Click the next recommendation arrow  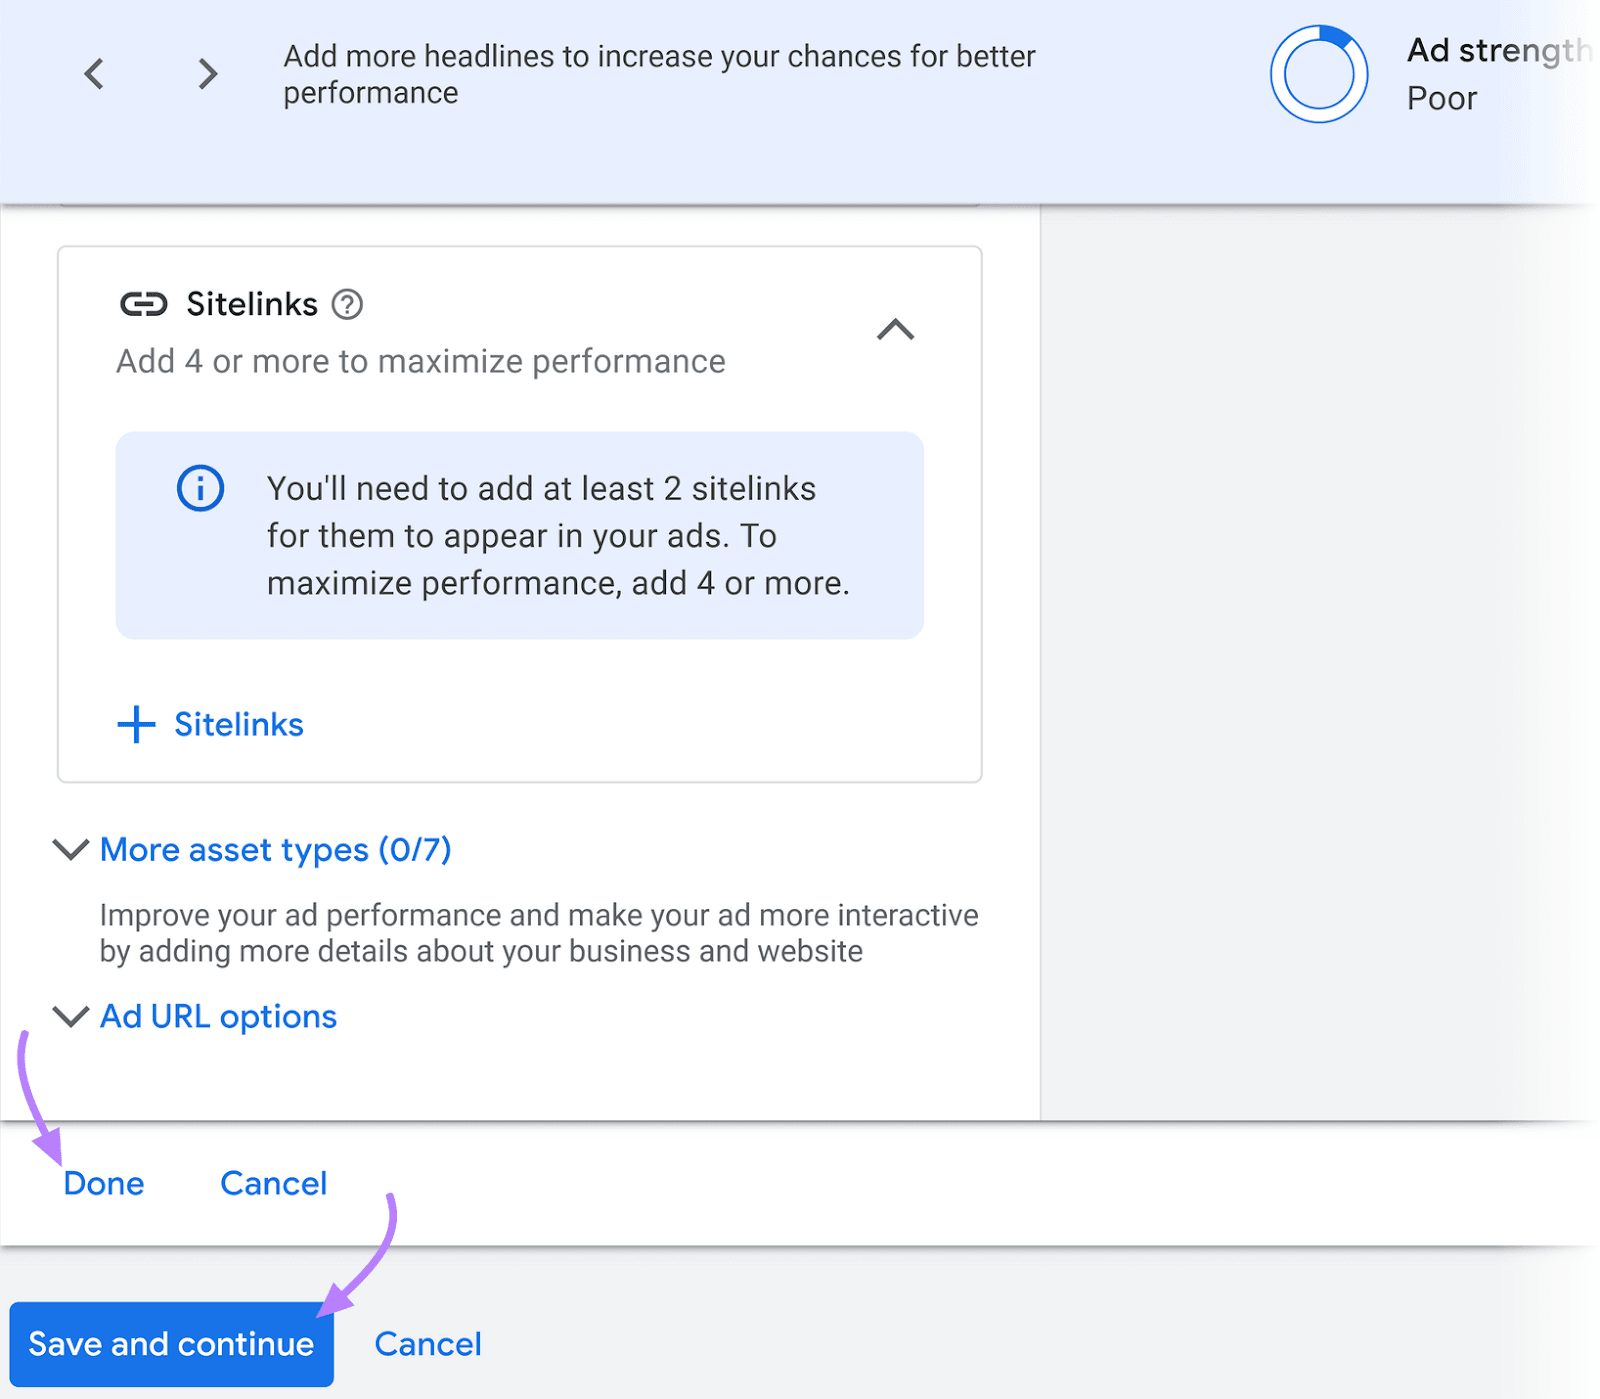[205, 73]
